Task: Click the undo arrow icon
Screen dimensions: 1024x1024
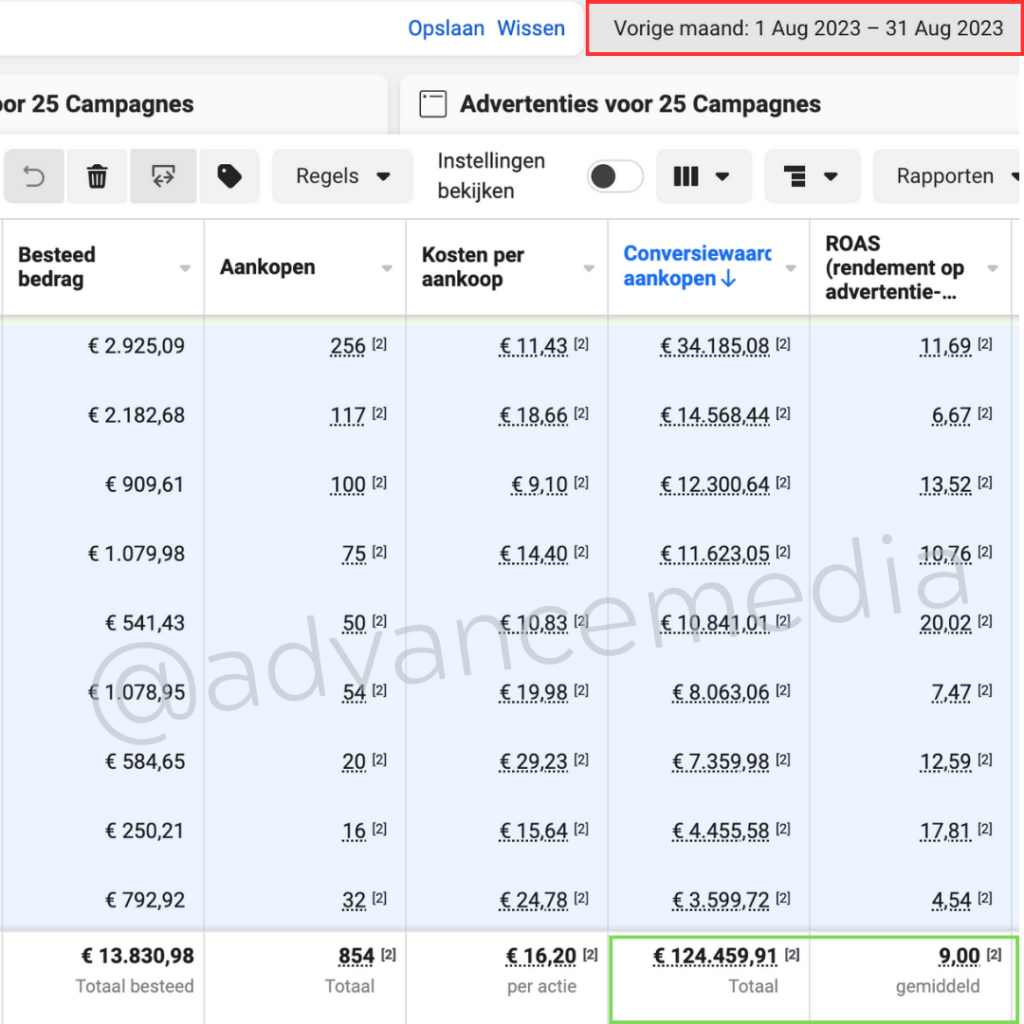Action: point(34,177)
